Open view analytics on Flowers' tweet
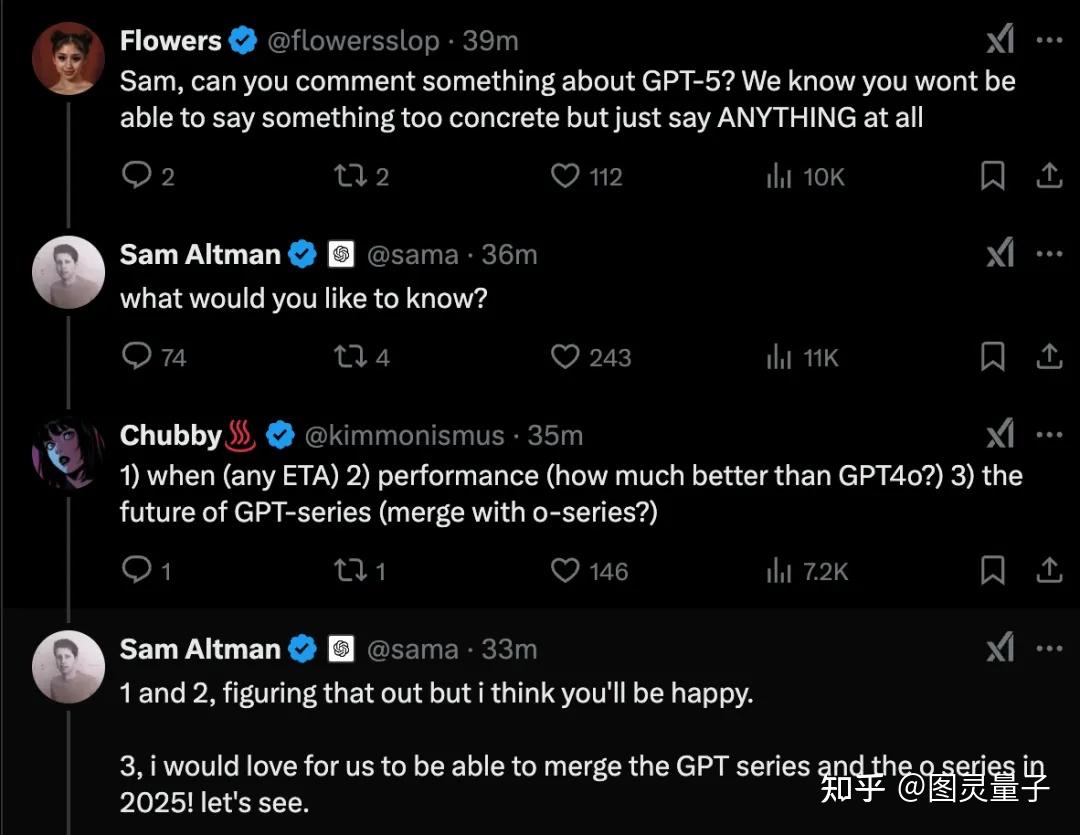 coord(778,176)
